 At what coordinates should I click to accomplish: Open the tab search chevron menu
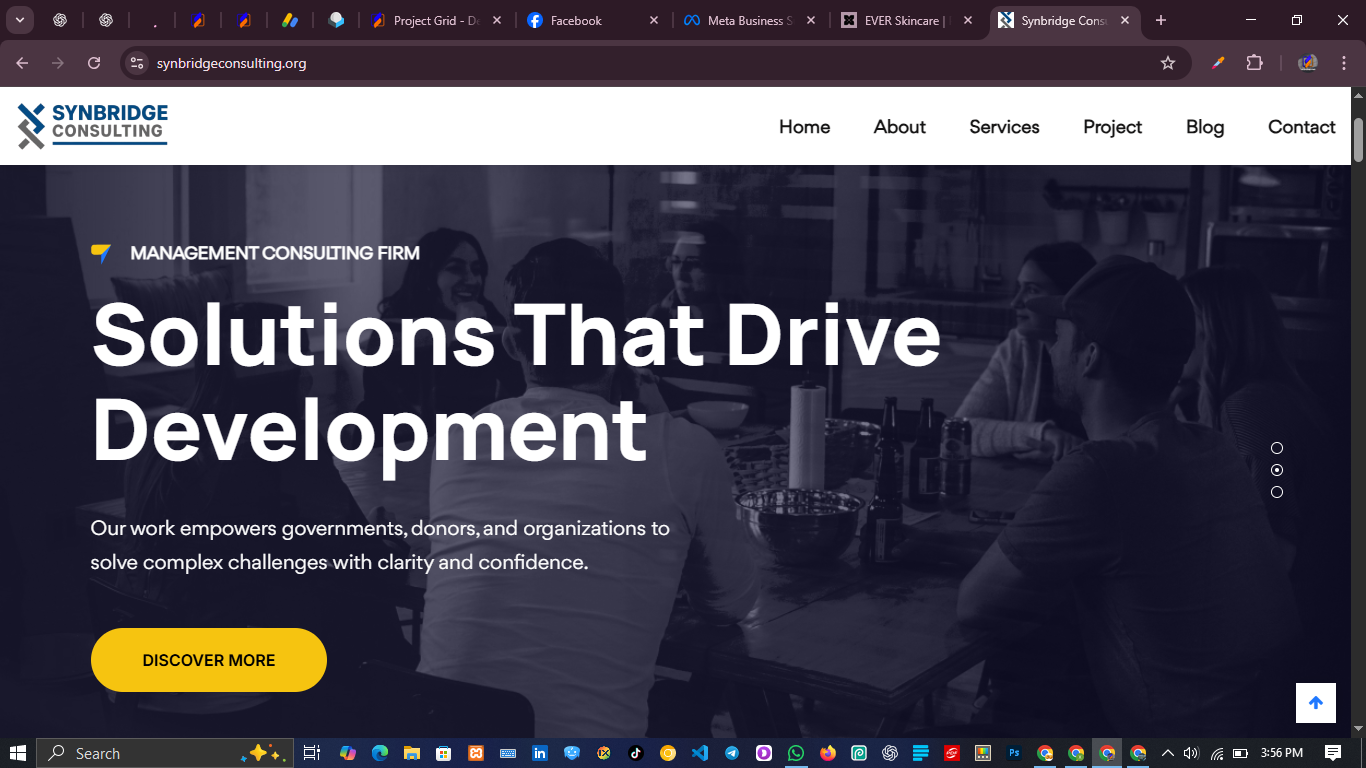coord(18,19)
